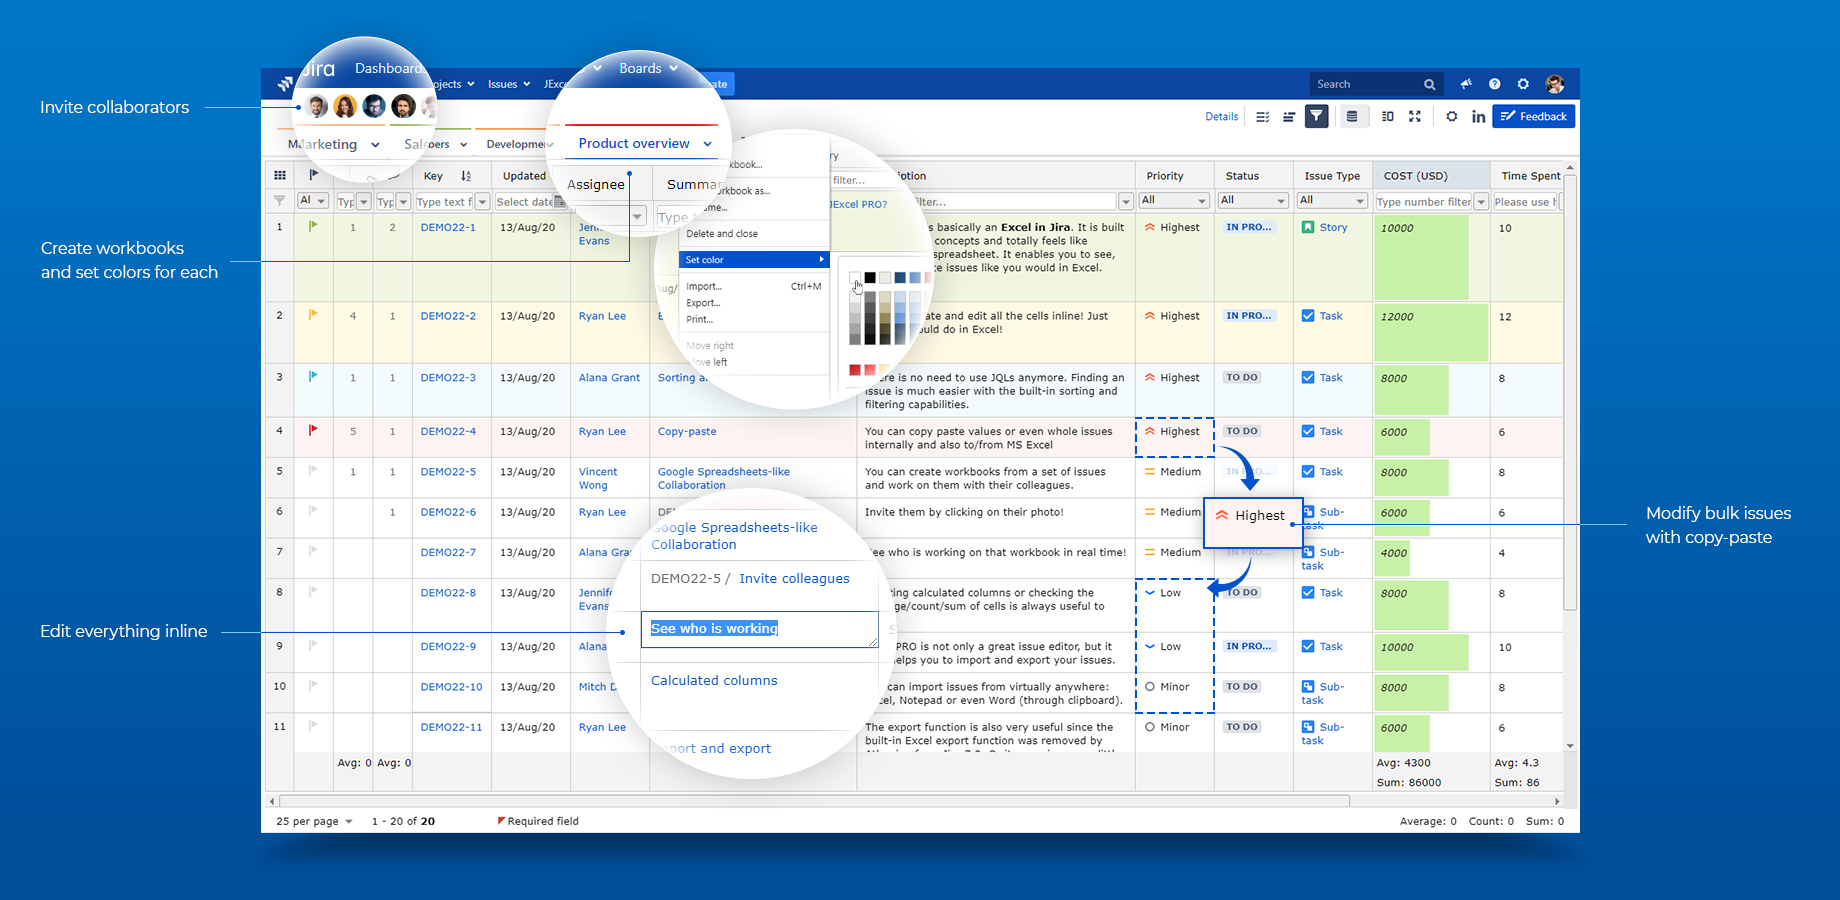The height and width of the screenshot is (900, 1840).
Task: Click the green flag in row 1
Action: click(x=313, y=226)
